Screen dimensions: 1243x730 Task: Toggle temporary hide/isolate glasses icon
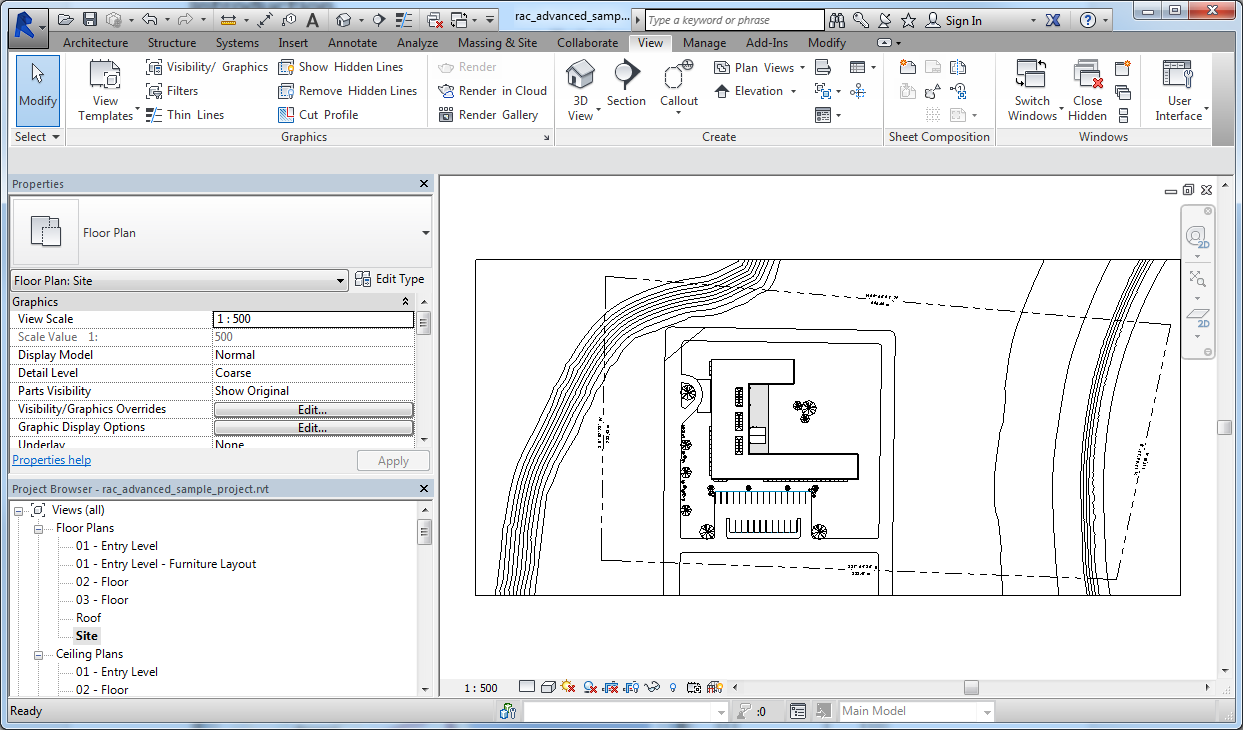[653, 687]
